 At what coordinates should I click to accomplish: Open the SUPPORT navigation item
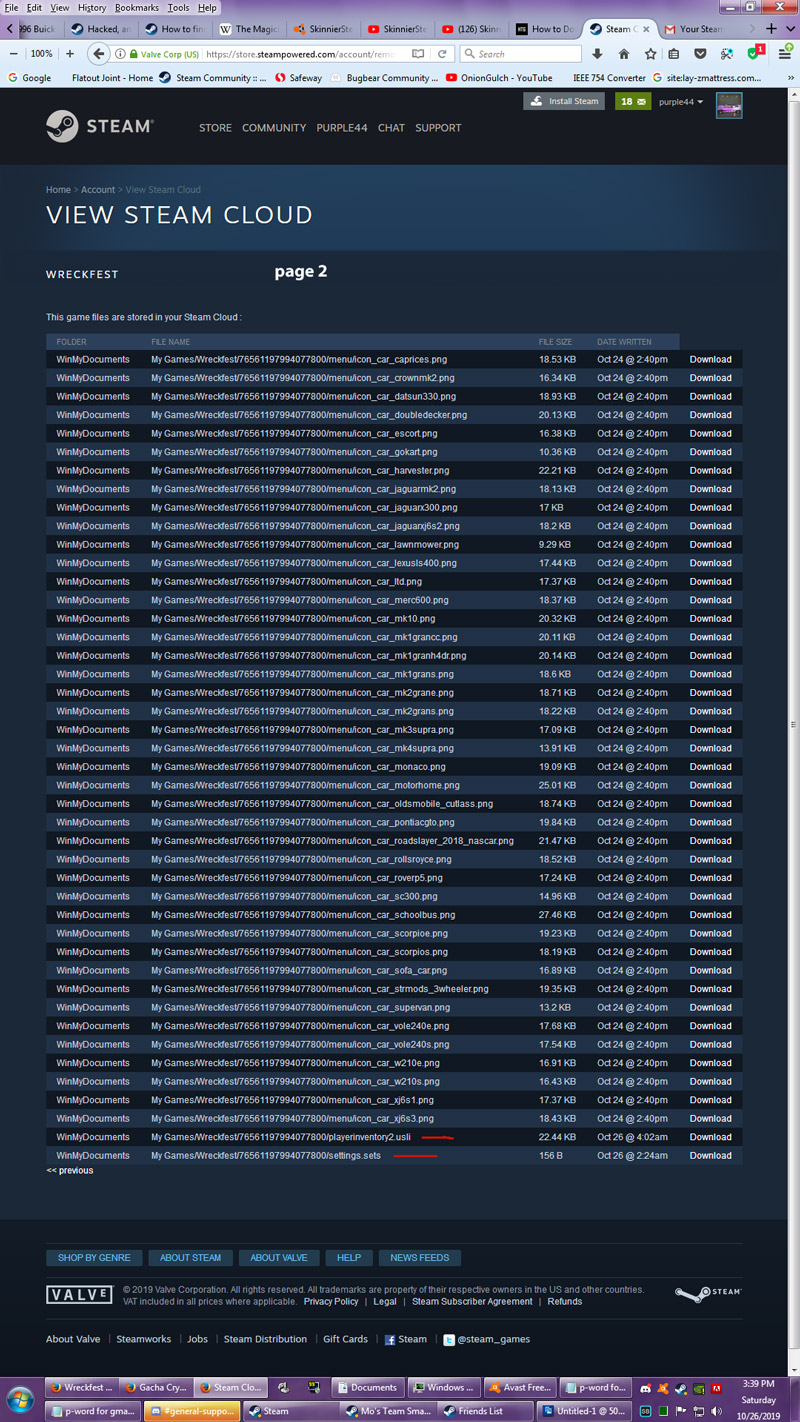pos(438,128)
